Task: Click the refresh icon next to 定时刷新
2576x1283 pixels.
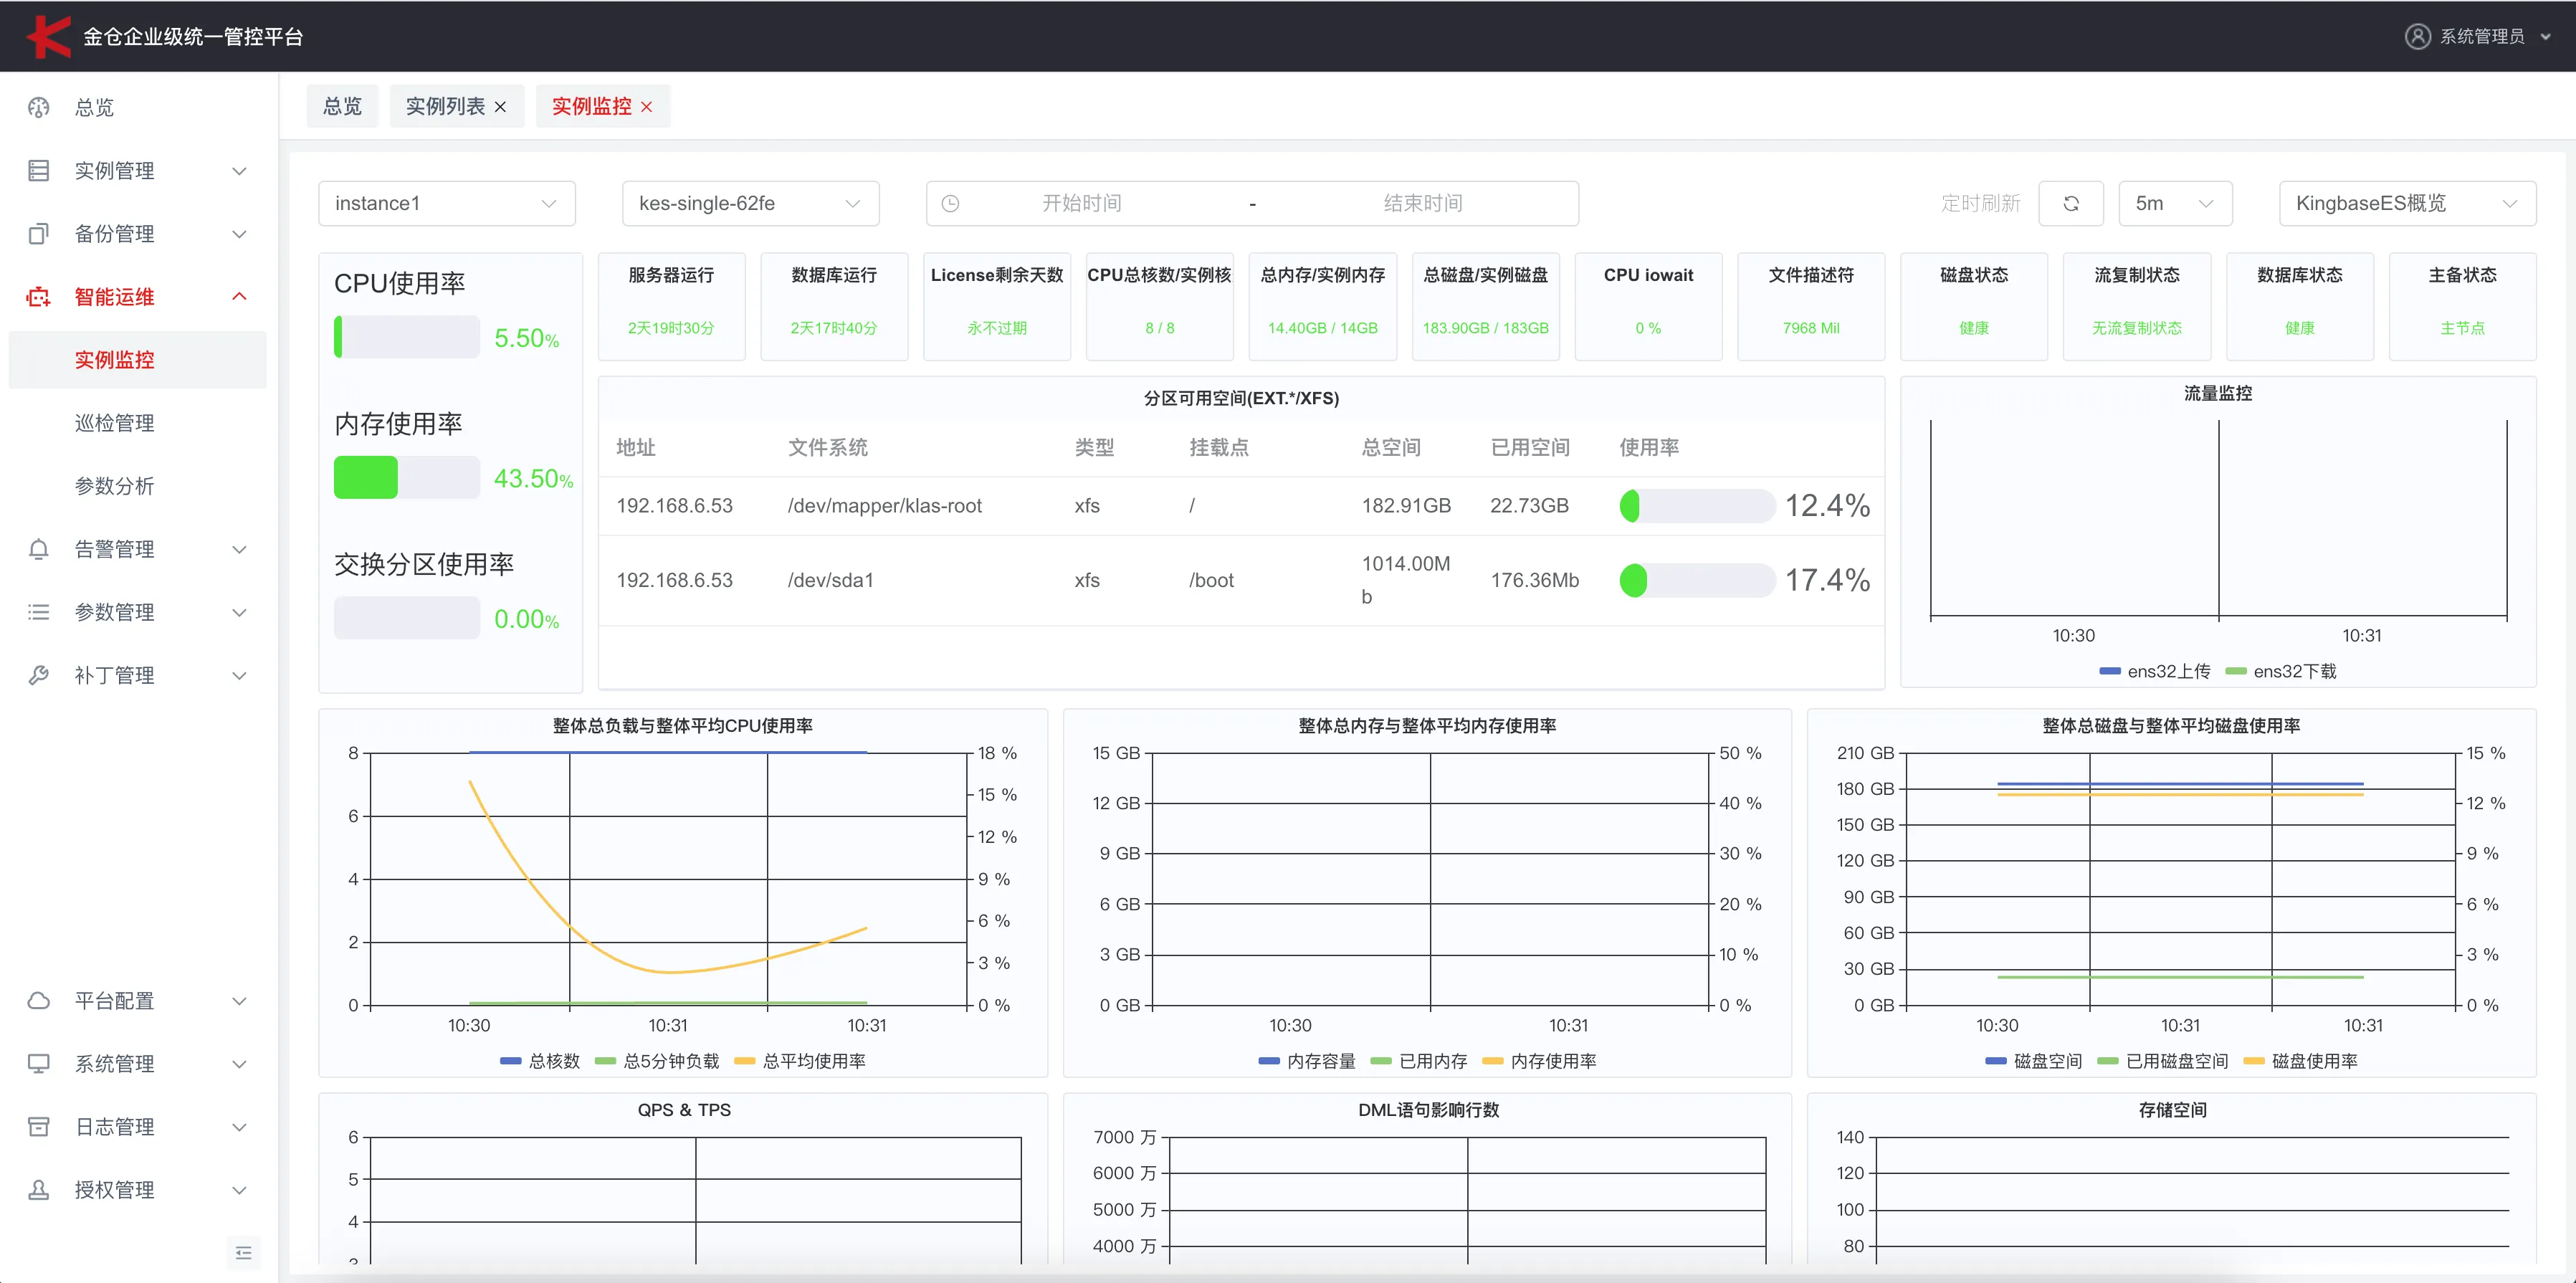Action: pos(2071,203)
